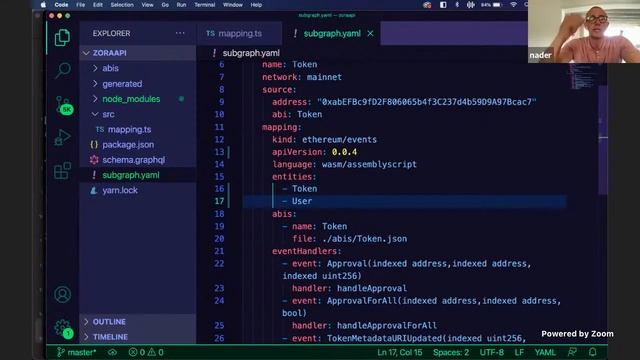Open the Edit menu
This screenshot has width=640, height=360.
[98, 5]
